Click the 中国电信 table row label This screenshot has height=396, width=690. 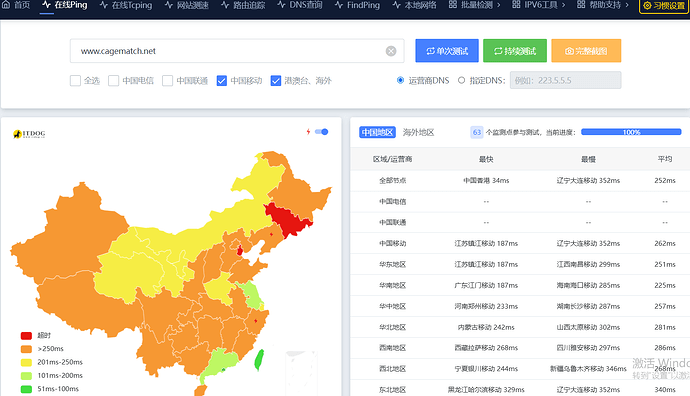393,202
